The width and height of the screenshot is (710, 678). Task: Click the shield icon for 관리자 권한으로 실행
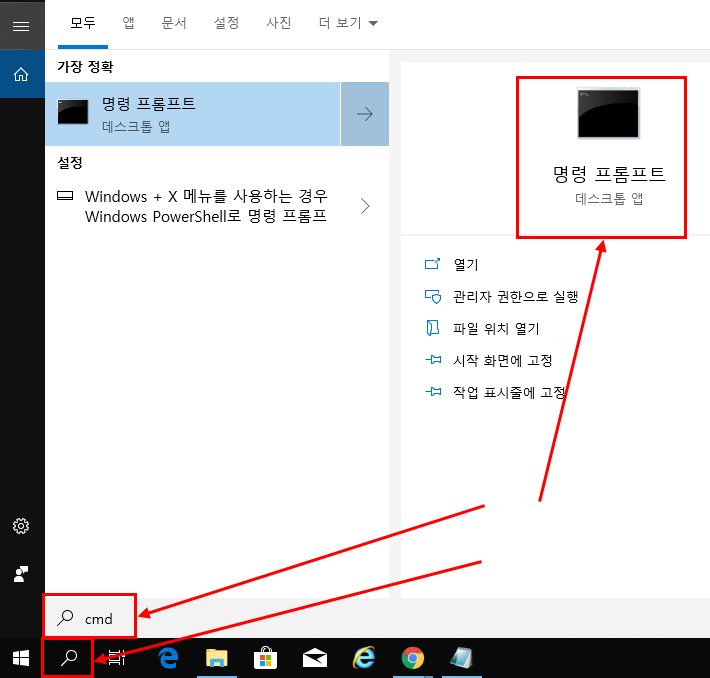point(433,297)
